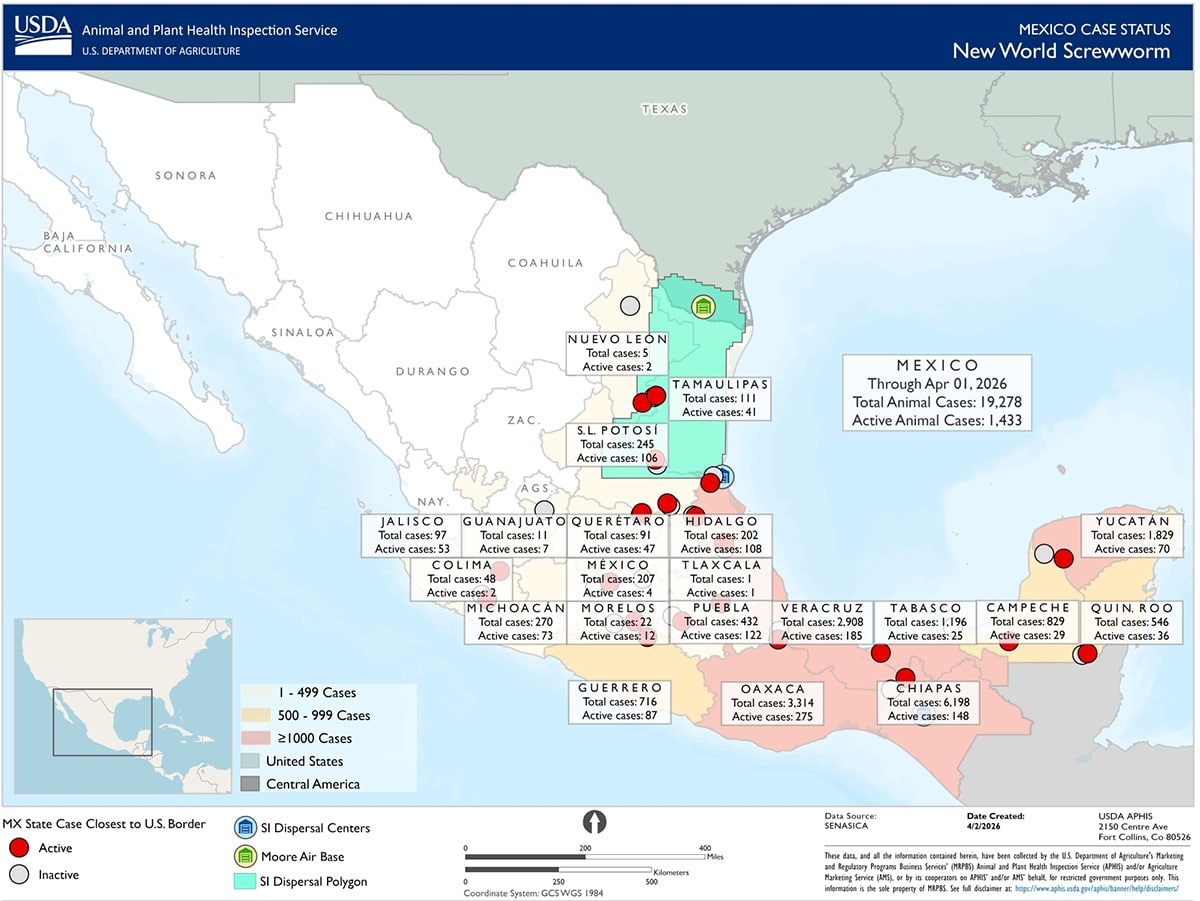Click the SI Dispersal Polygon teal swatch
The width and height of the screenshot is (1200, 901).
coord(244,882)
